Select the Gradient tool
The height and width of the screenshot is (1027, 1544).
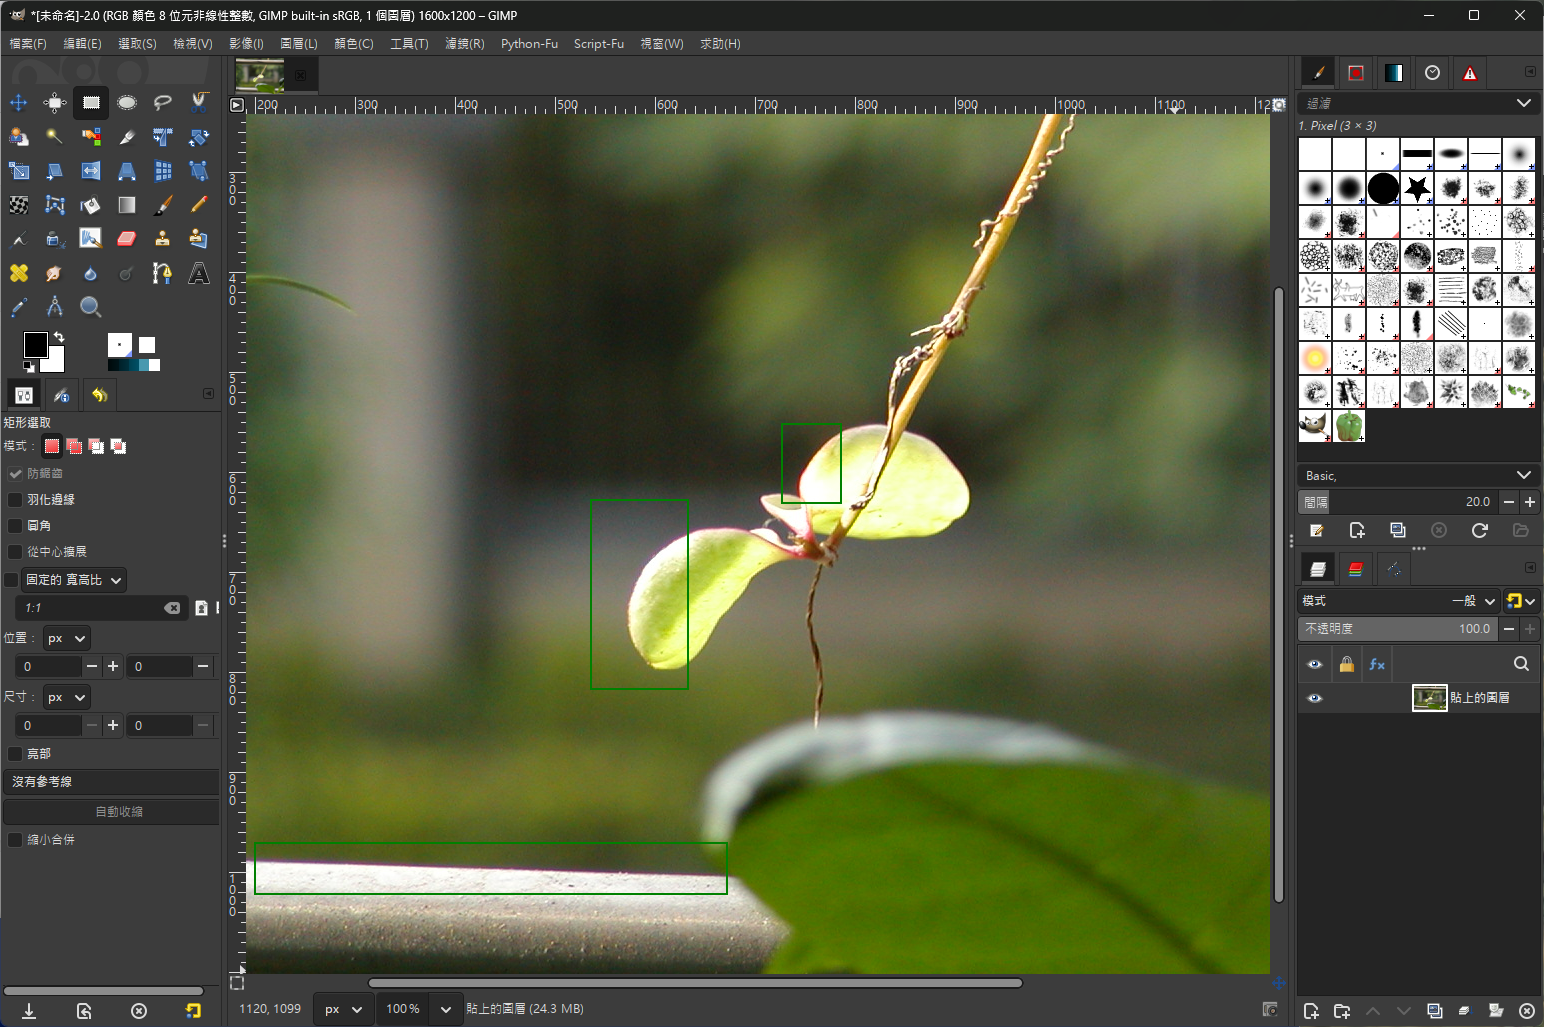[x=127, y=204]
